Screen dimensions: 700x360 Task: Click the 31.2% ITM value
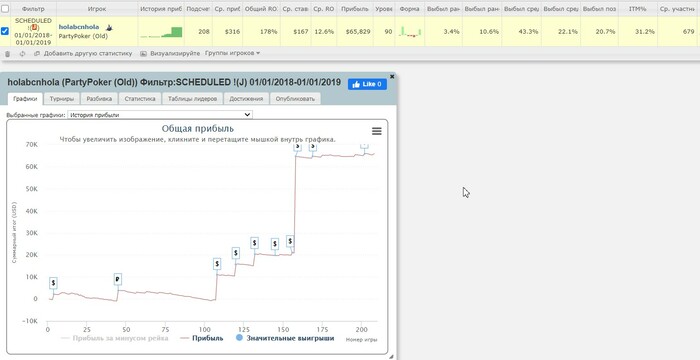coord(646,32)
